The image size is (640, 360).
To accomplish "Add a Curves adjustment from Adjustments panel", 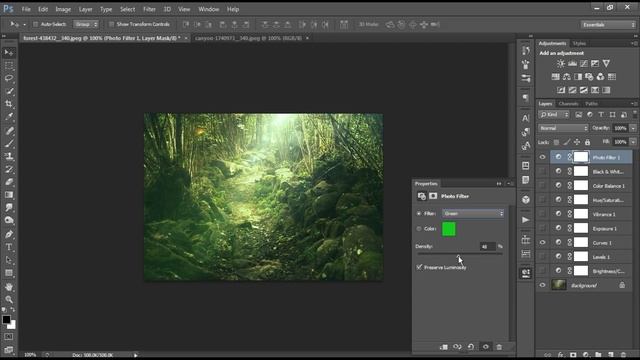I will tap(584, 63).
